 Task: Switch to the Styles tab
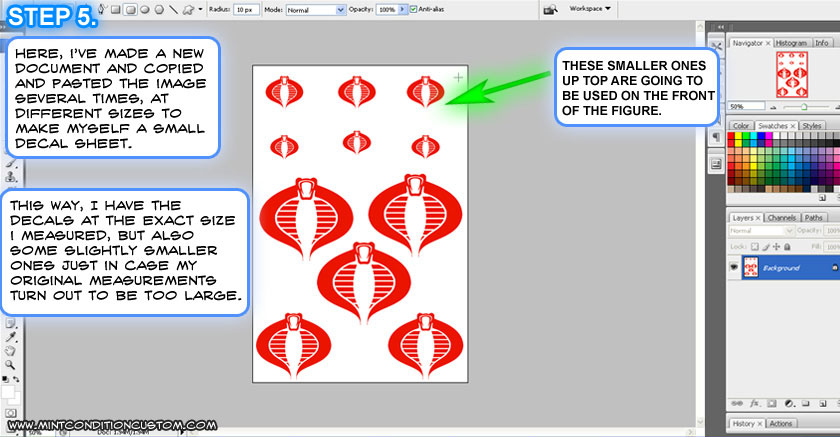812,126
